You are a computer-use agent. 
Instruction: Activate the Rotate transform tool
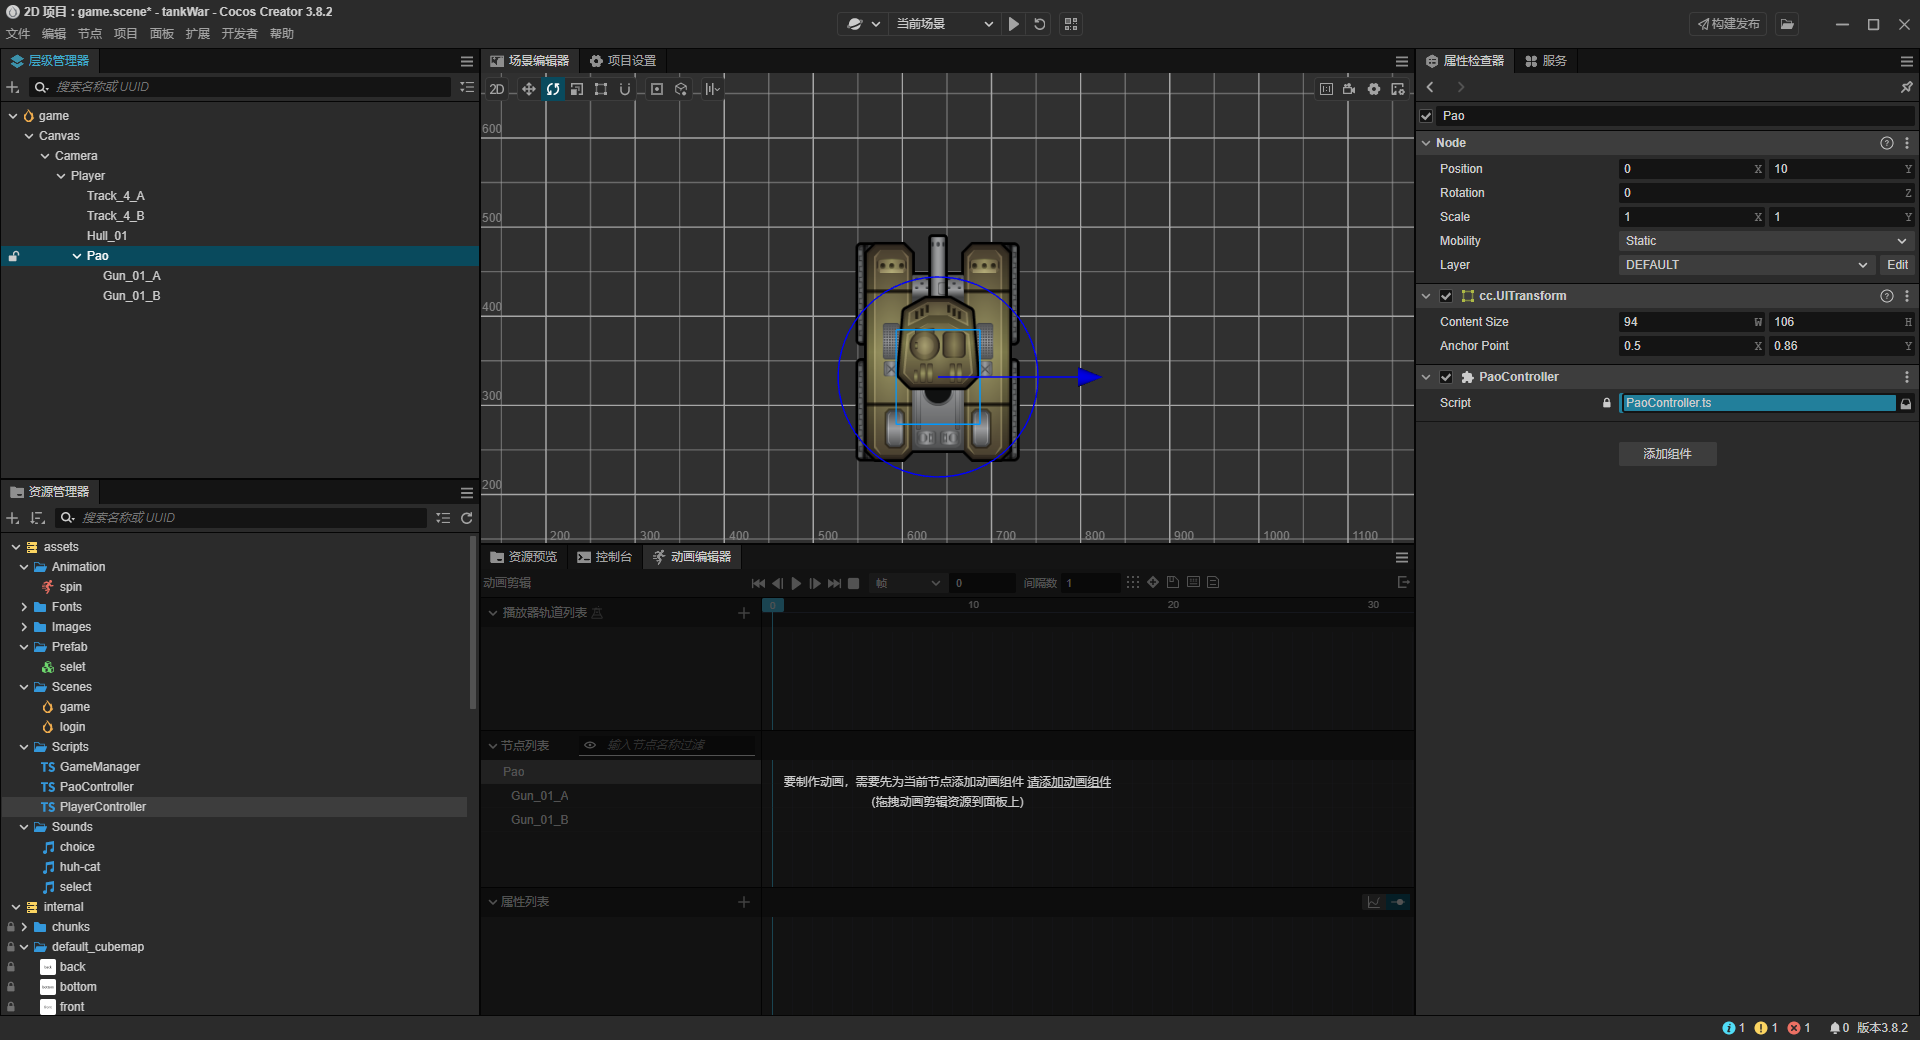(553, 89)
